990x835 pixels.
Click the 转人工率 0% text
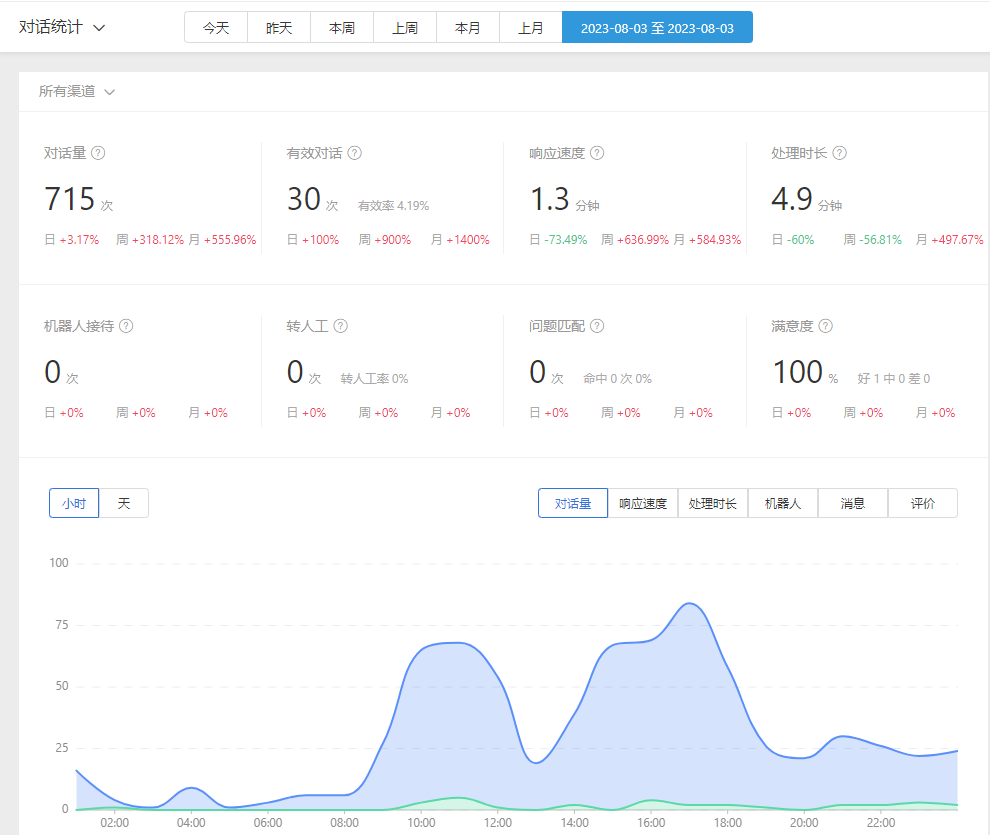click(374, 379)
